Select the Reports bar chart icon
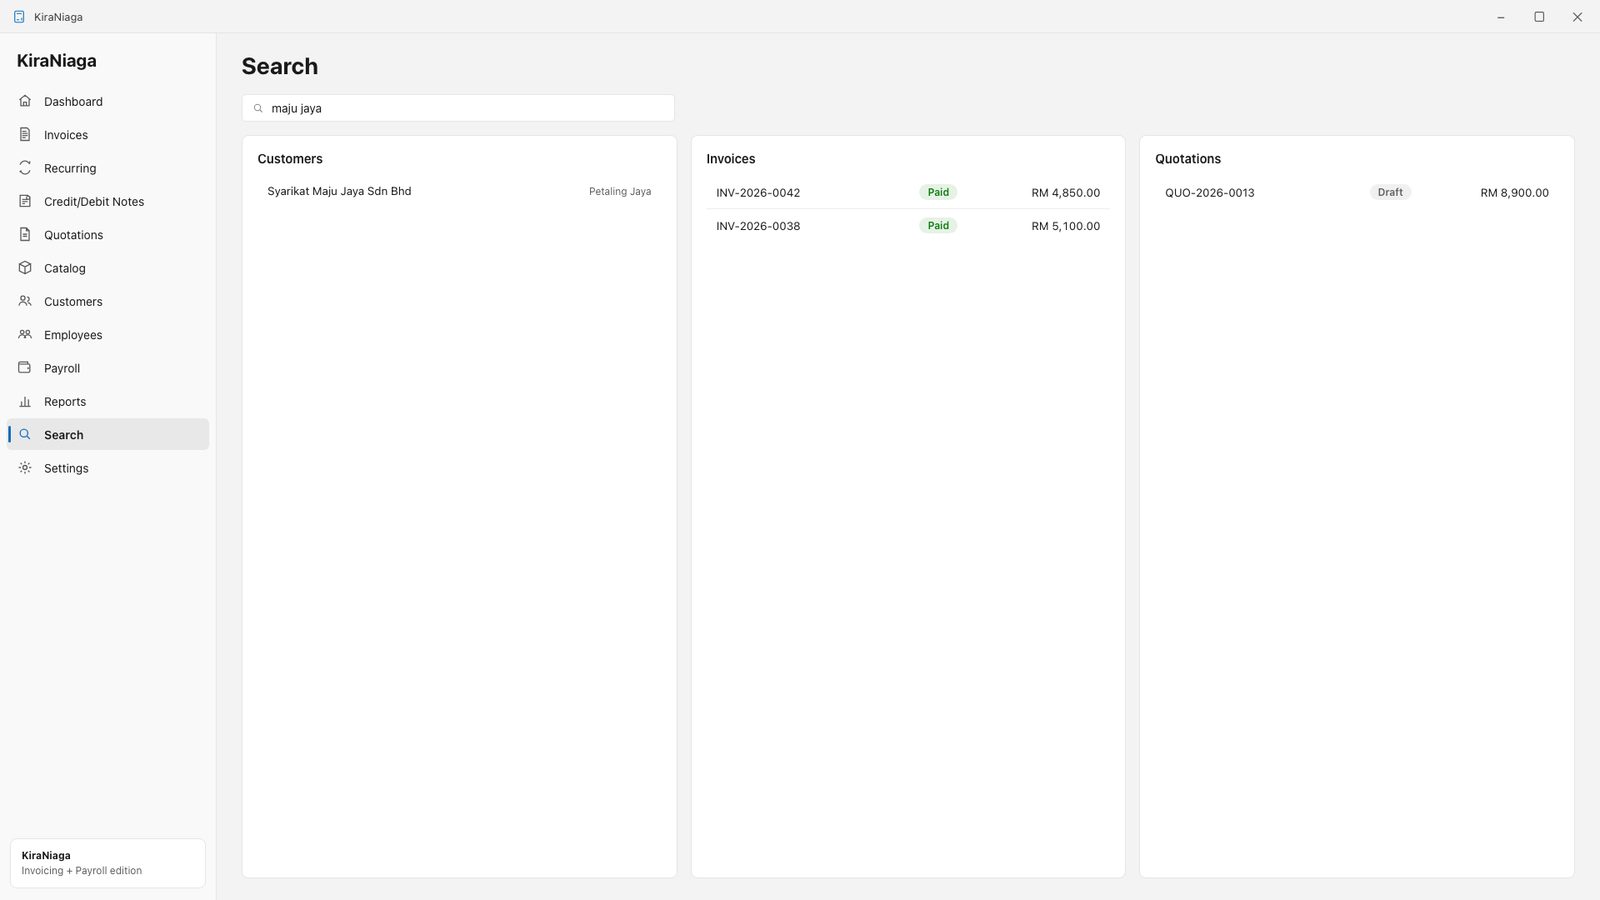 25,401
